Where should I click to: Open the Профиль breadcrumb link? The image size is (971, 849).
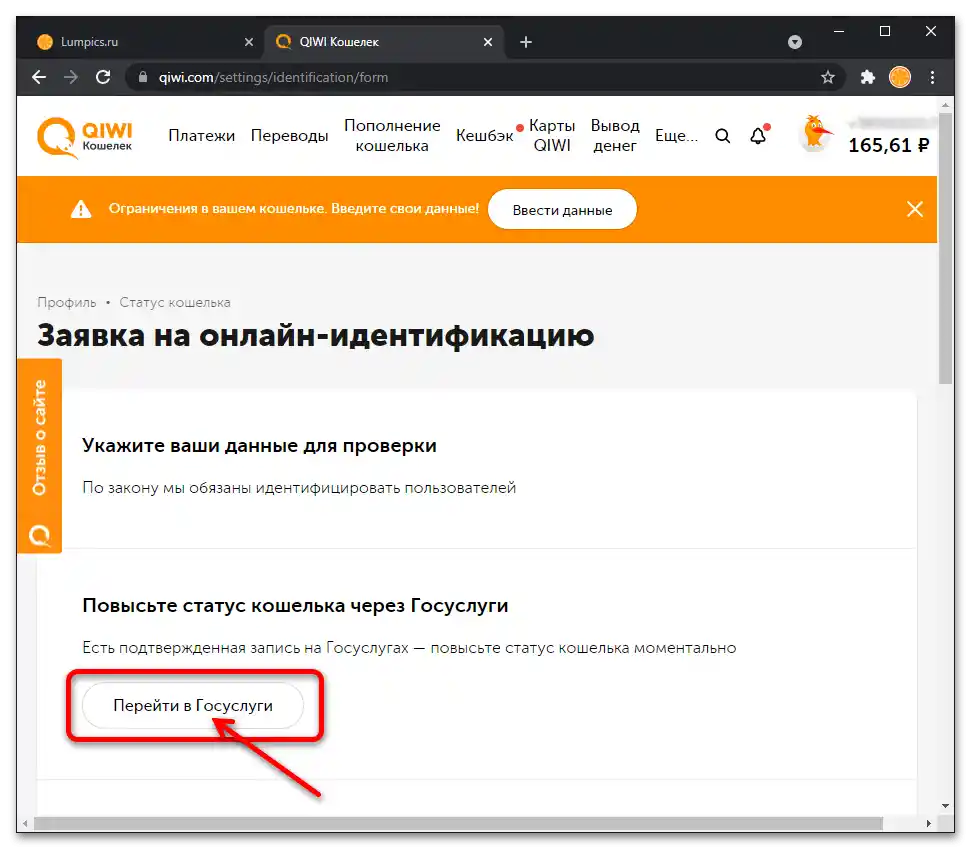(67, 302)
